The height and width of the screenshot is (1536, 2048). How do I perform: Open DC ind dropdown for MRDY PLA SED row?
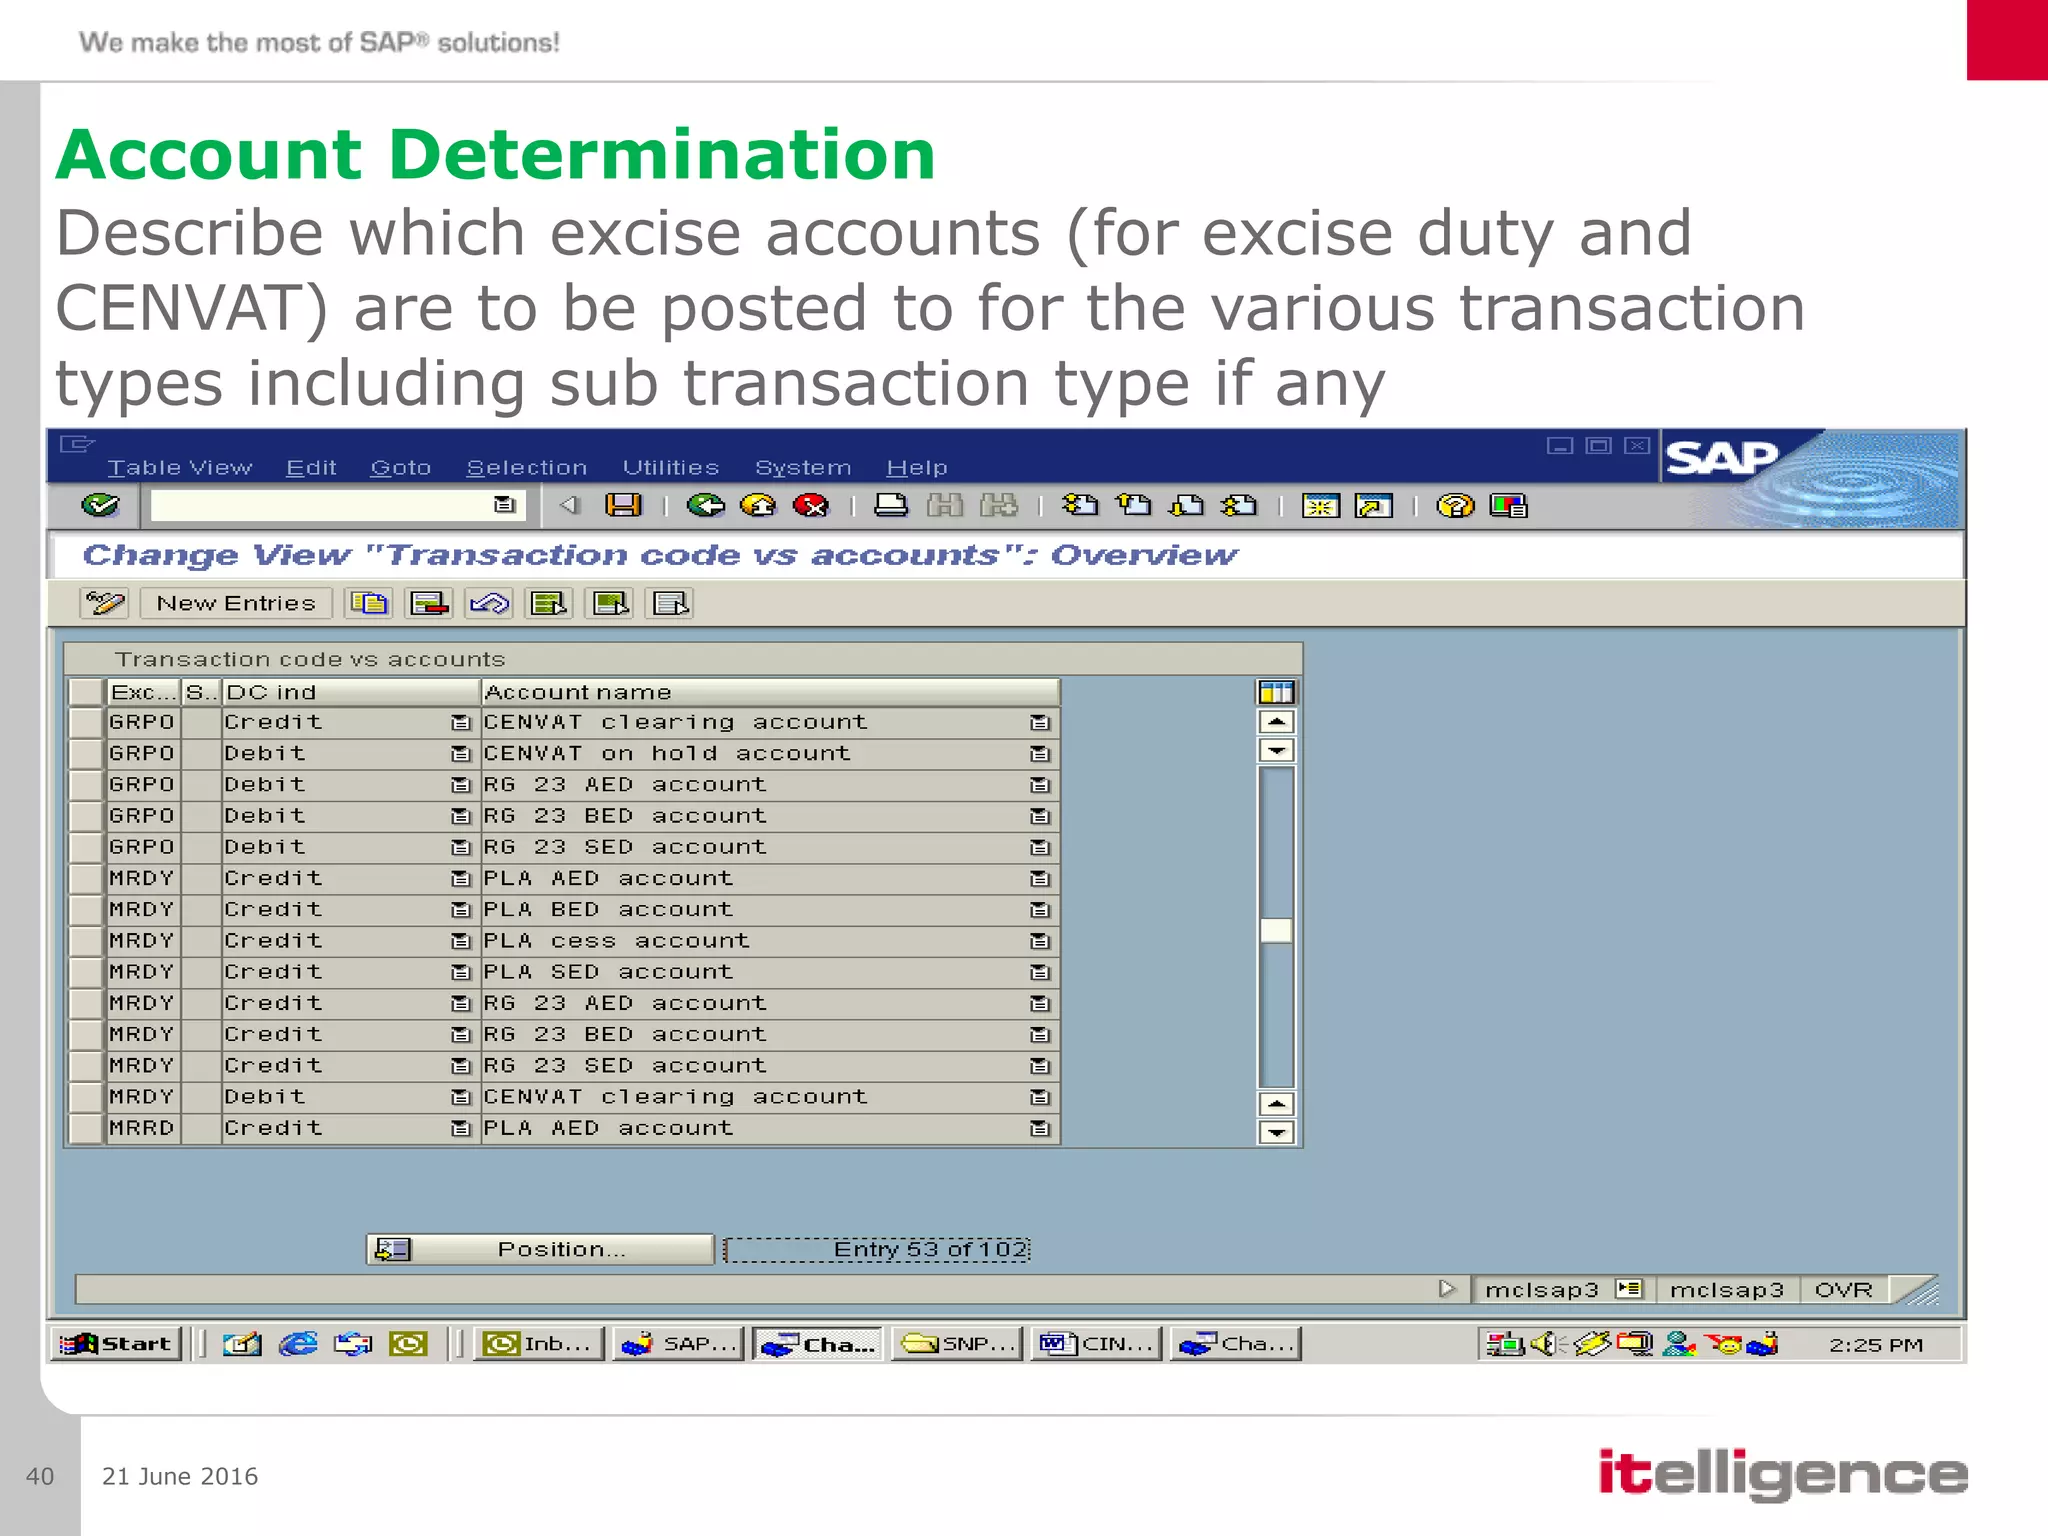460,973
